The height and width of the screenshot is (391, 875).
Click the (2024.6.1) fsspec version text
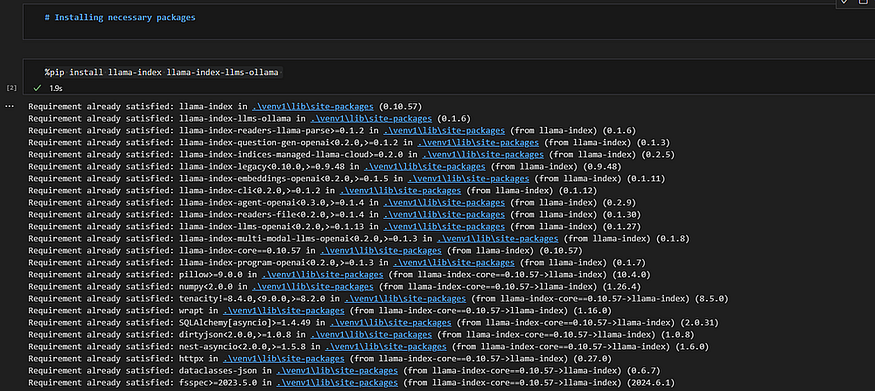pos(651,383)
